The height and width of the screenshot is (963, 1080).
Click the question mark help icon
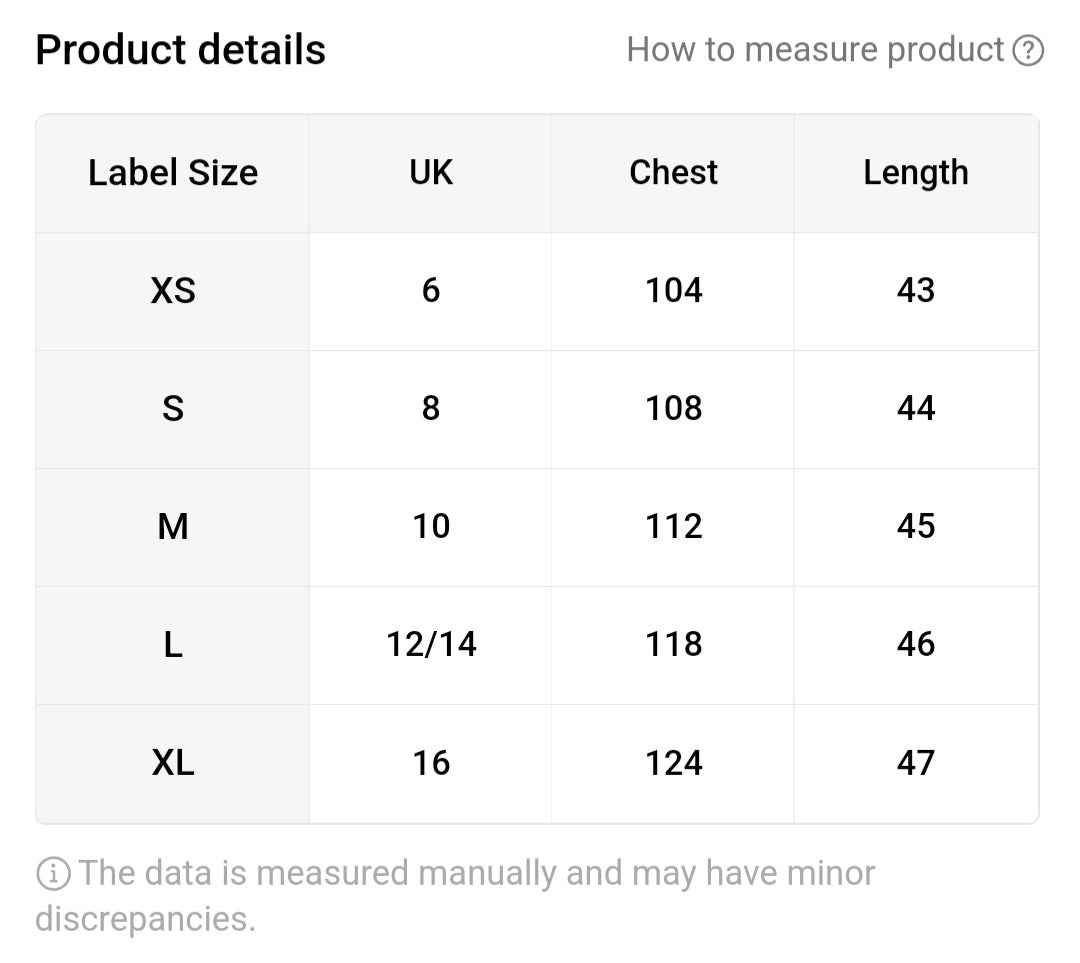(x=1028, y=50)
